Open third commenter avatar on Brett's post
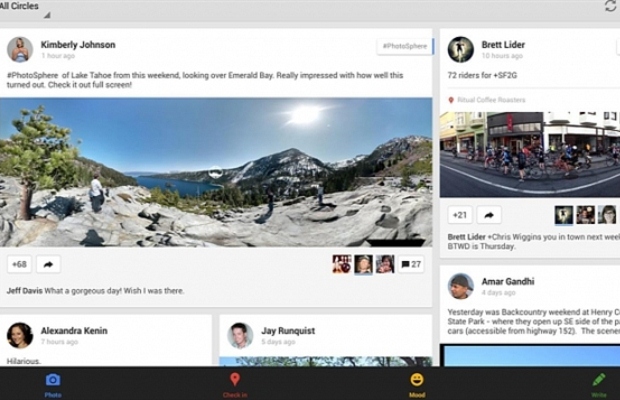Viewport: 620px width, 400px height. tap(607, 215)
